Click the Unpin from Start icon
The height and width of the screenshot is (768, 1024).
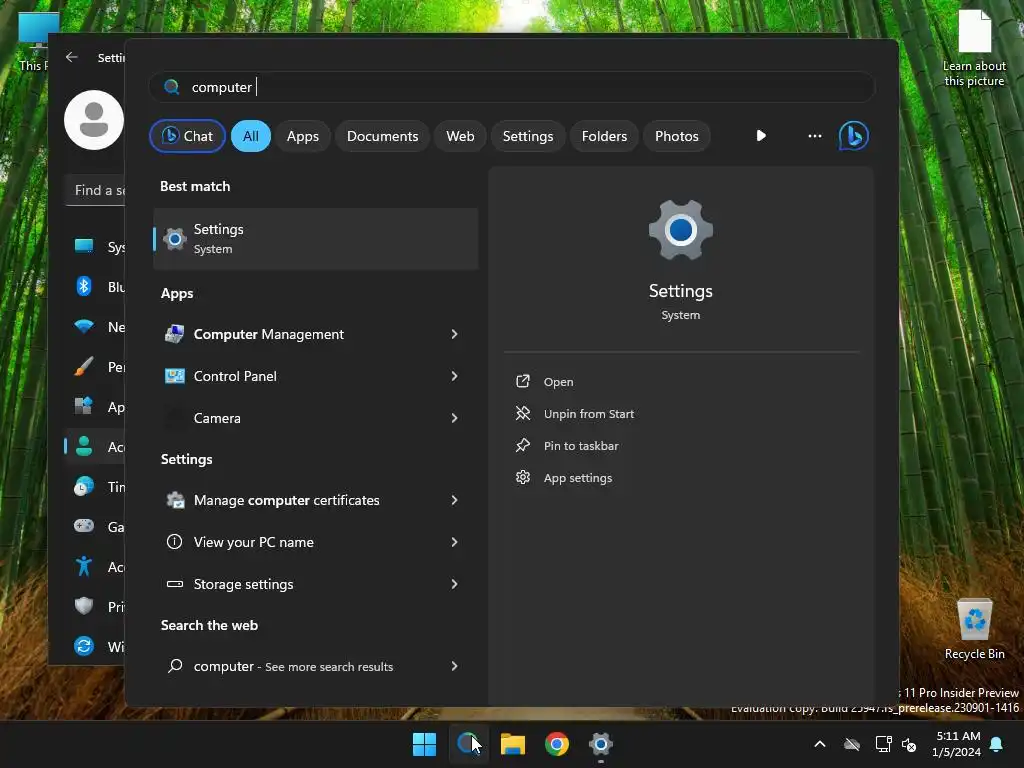coord(522,413)
